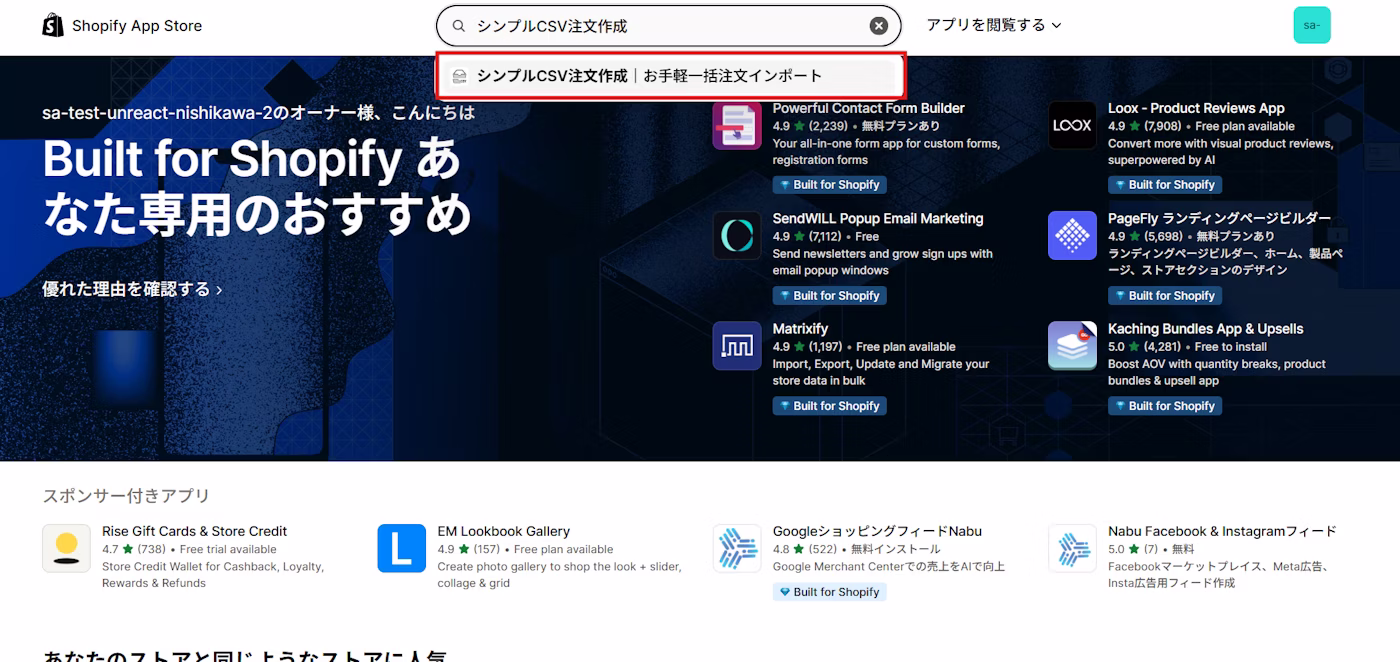The height and width of the screenshot is (662, 1400).
Task: Click app icon in search suggestion
Action: [x=459, y=76]
